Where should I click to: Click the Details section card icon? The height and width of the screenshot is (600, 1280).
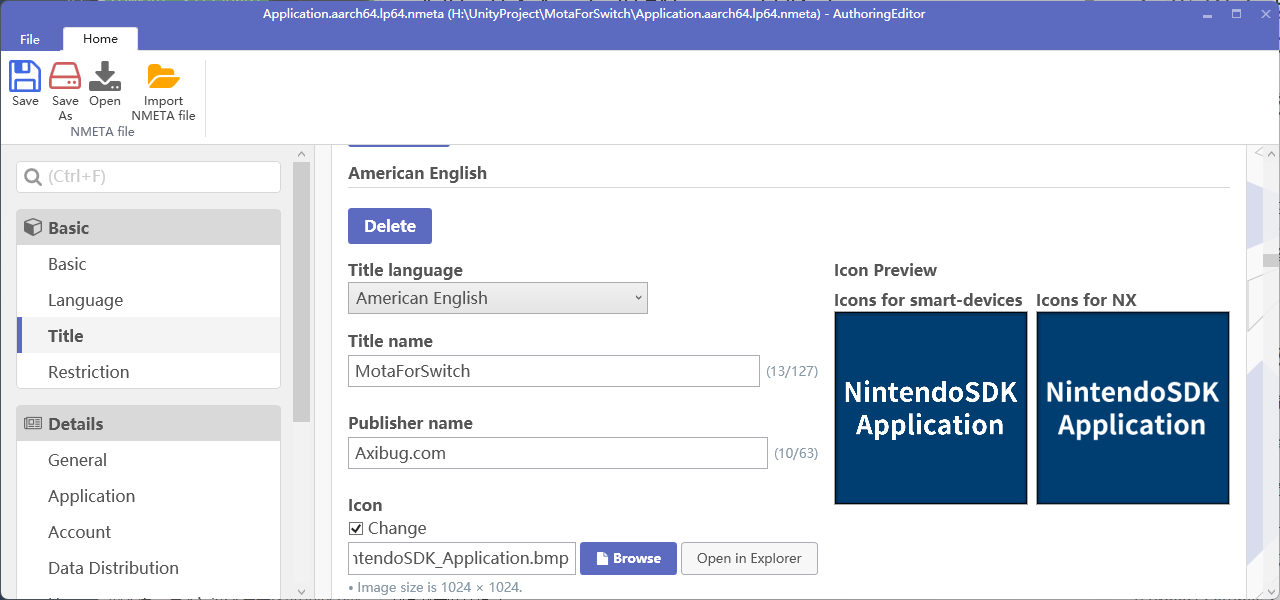tap(33, 424)
